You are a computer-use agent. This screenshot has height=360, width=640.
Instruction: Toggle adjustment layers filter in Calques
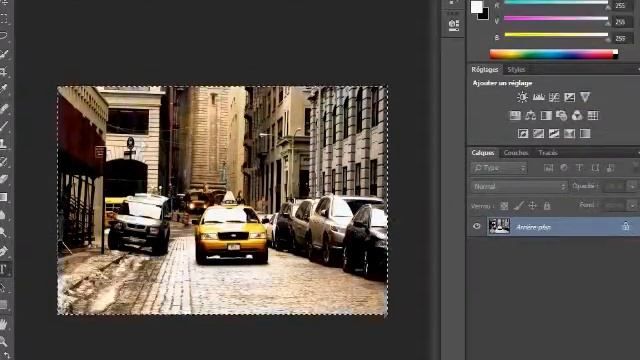(x=564, y=168)
